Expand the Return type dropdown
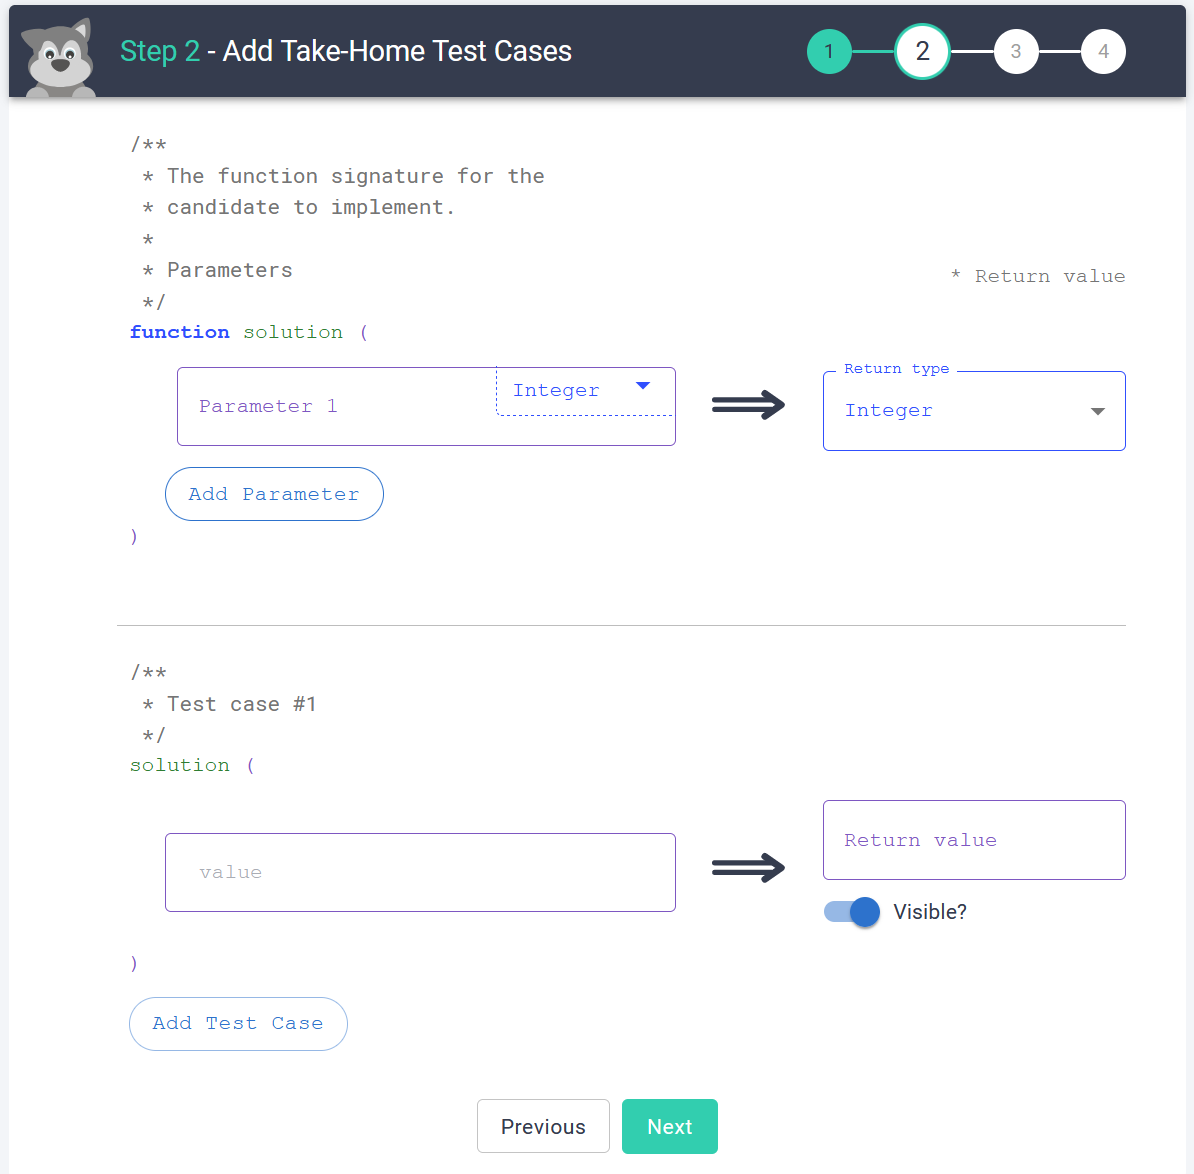Screen dimensions: 1194x1174 (x=973, y=411)
